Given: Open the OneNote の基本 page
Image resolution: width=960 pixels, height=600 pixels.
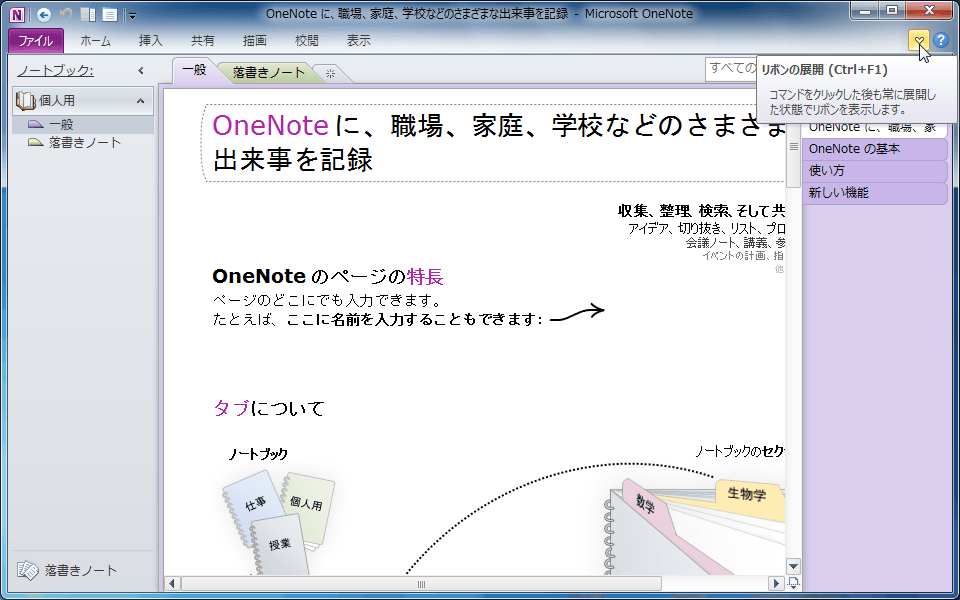Looking at the screenshot, I should tap(874, 149).
